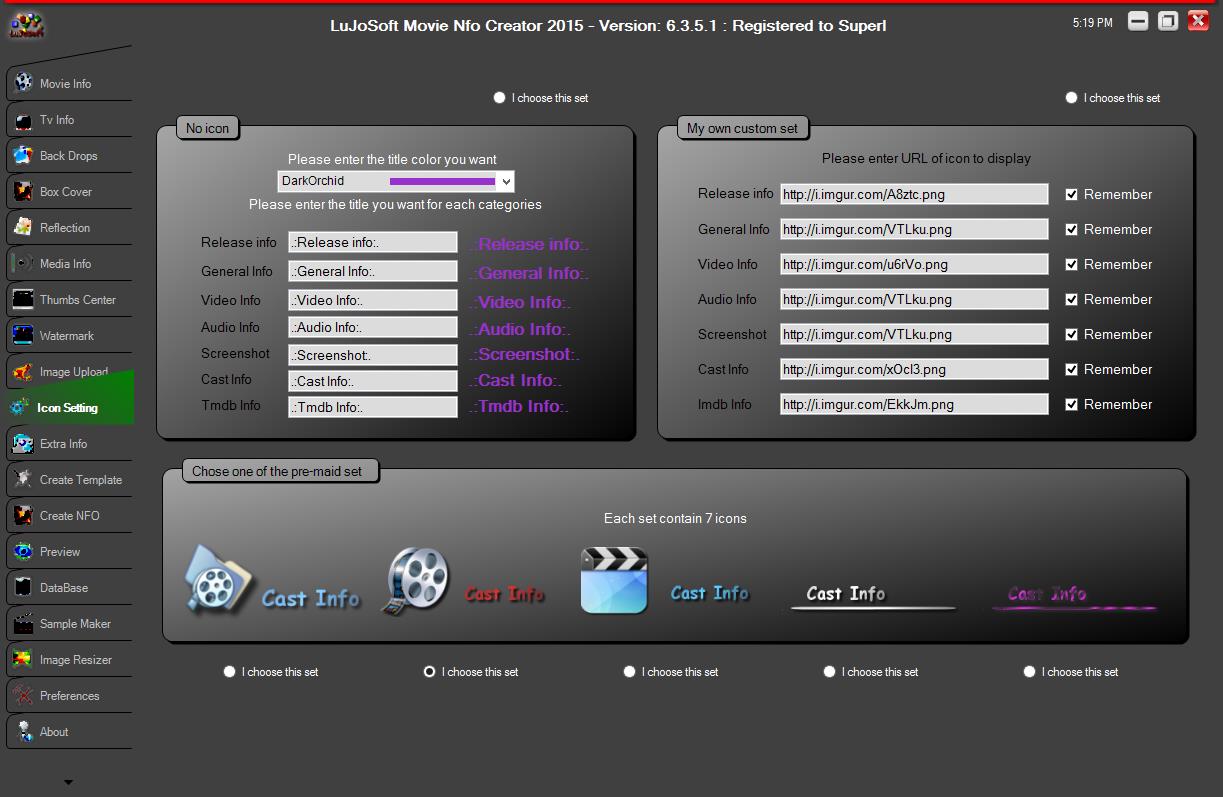Screen dimensions: 1223x797
Task: Open Box Cover using its icon
Action: coord(23,191)
